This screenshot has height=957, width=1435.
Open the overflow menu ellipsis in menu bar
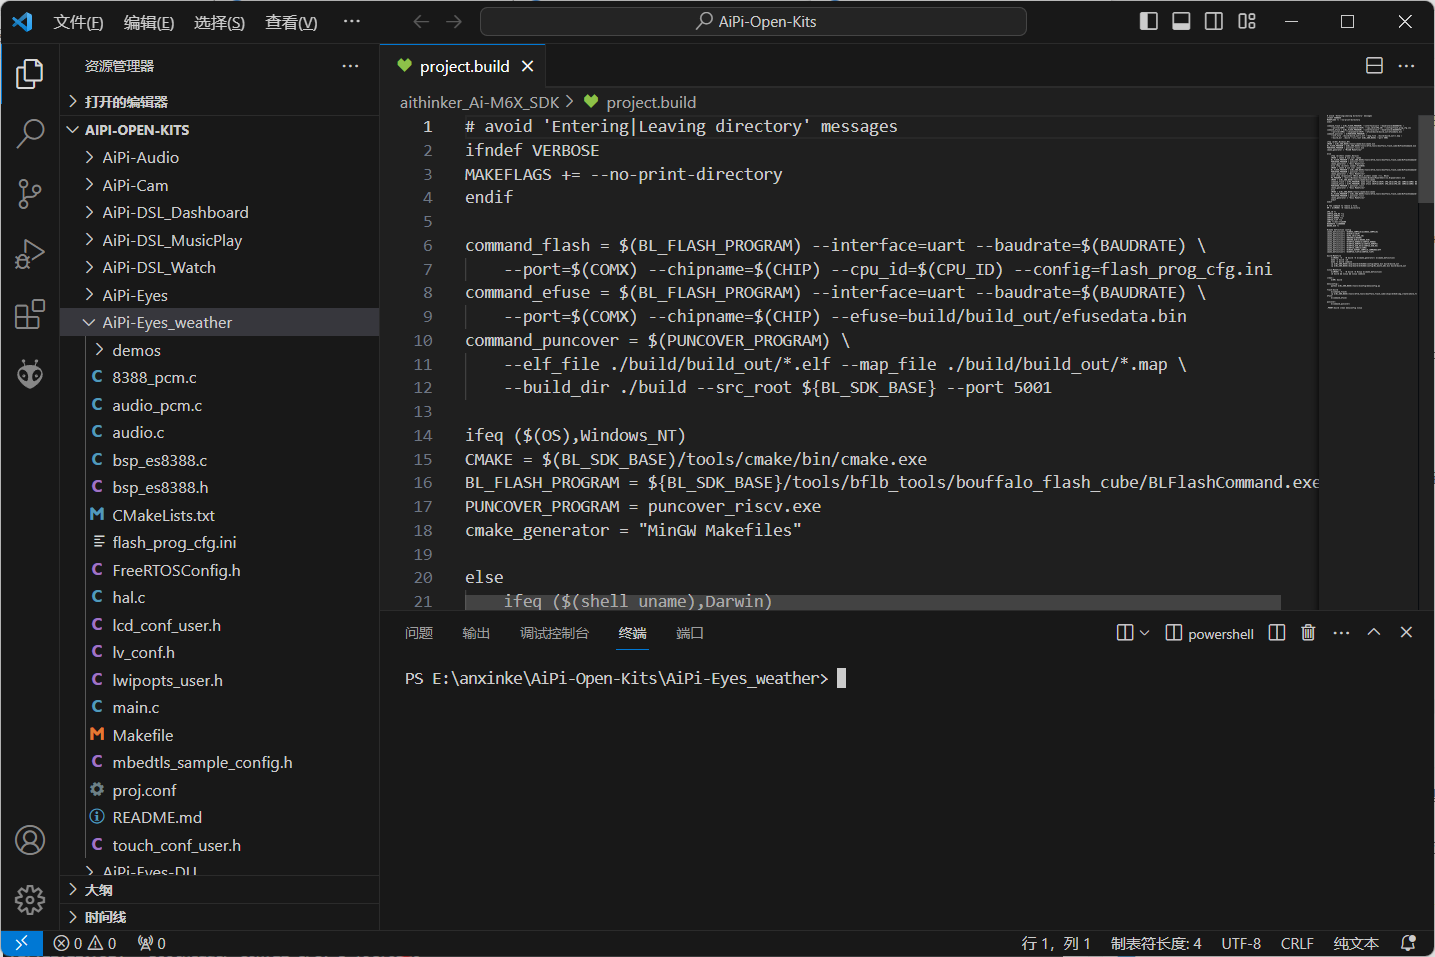tap(351, 22)
